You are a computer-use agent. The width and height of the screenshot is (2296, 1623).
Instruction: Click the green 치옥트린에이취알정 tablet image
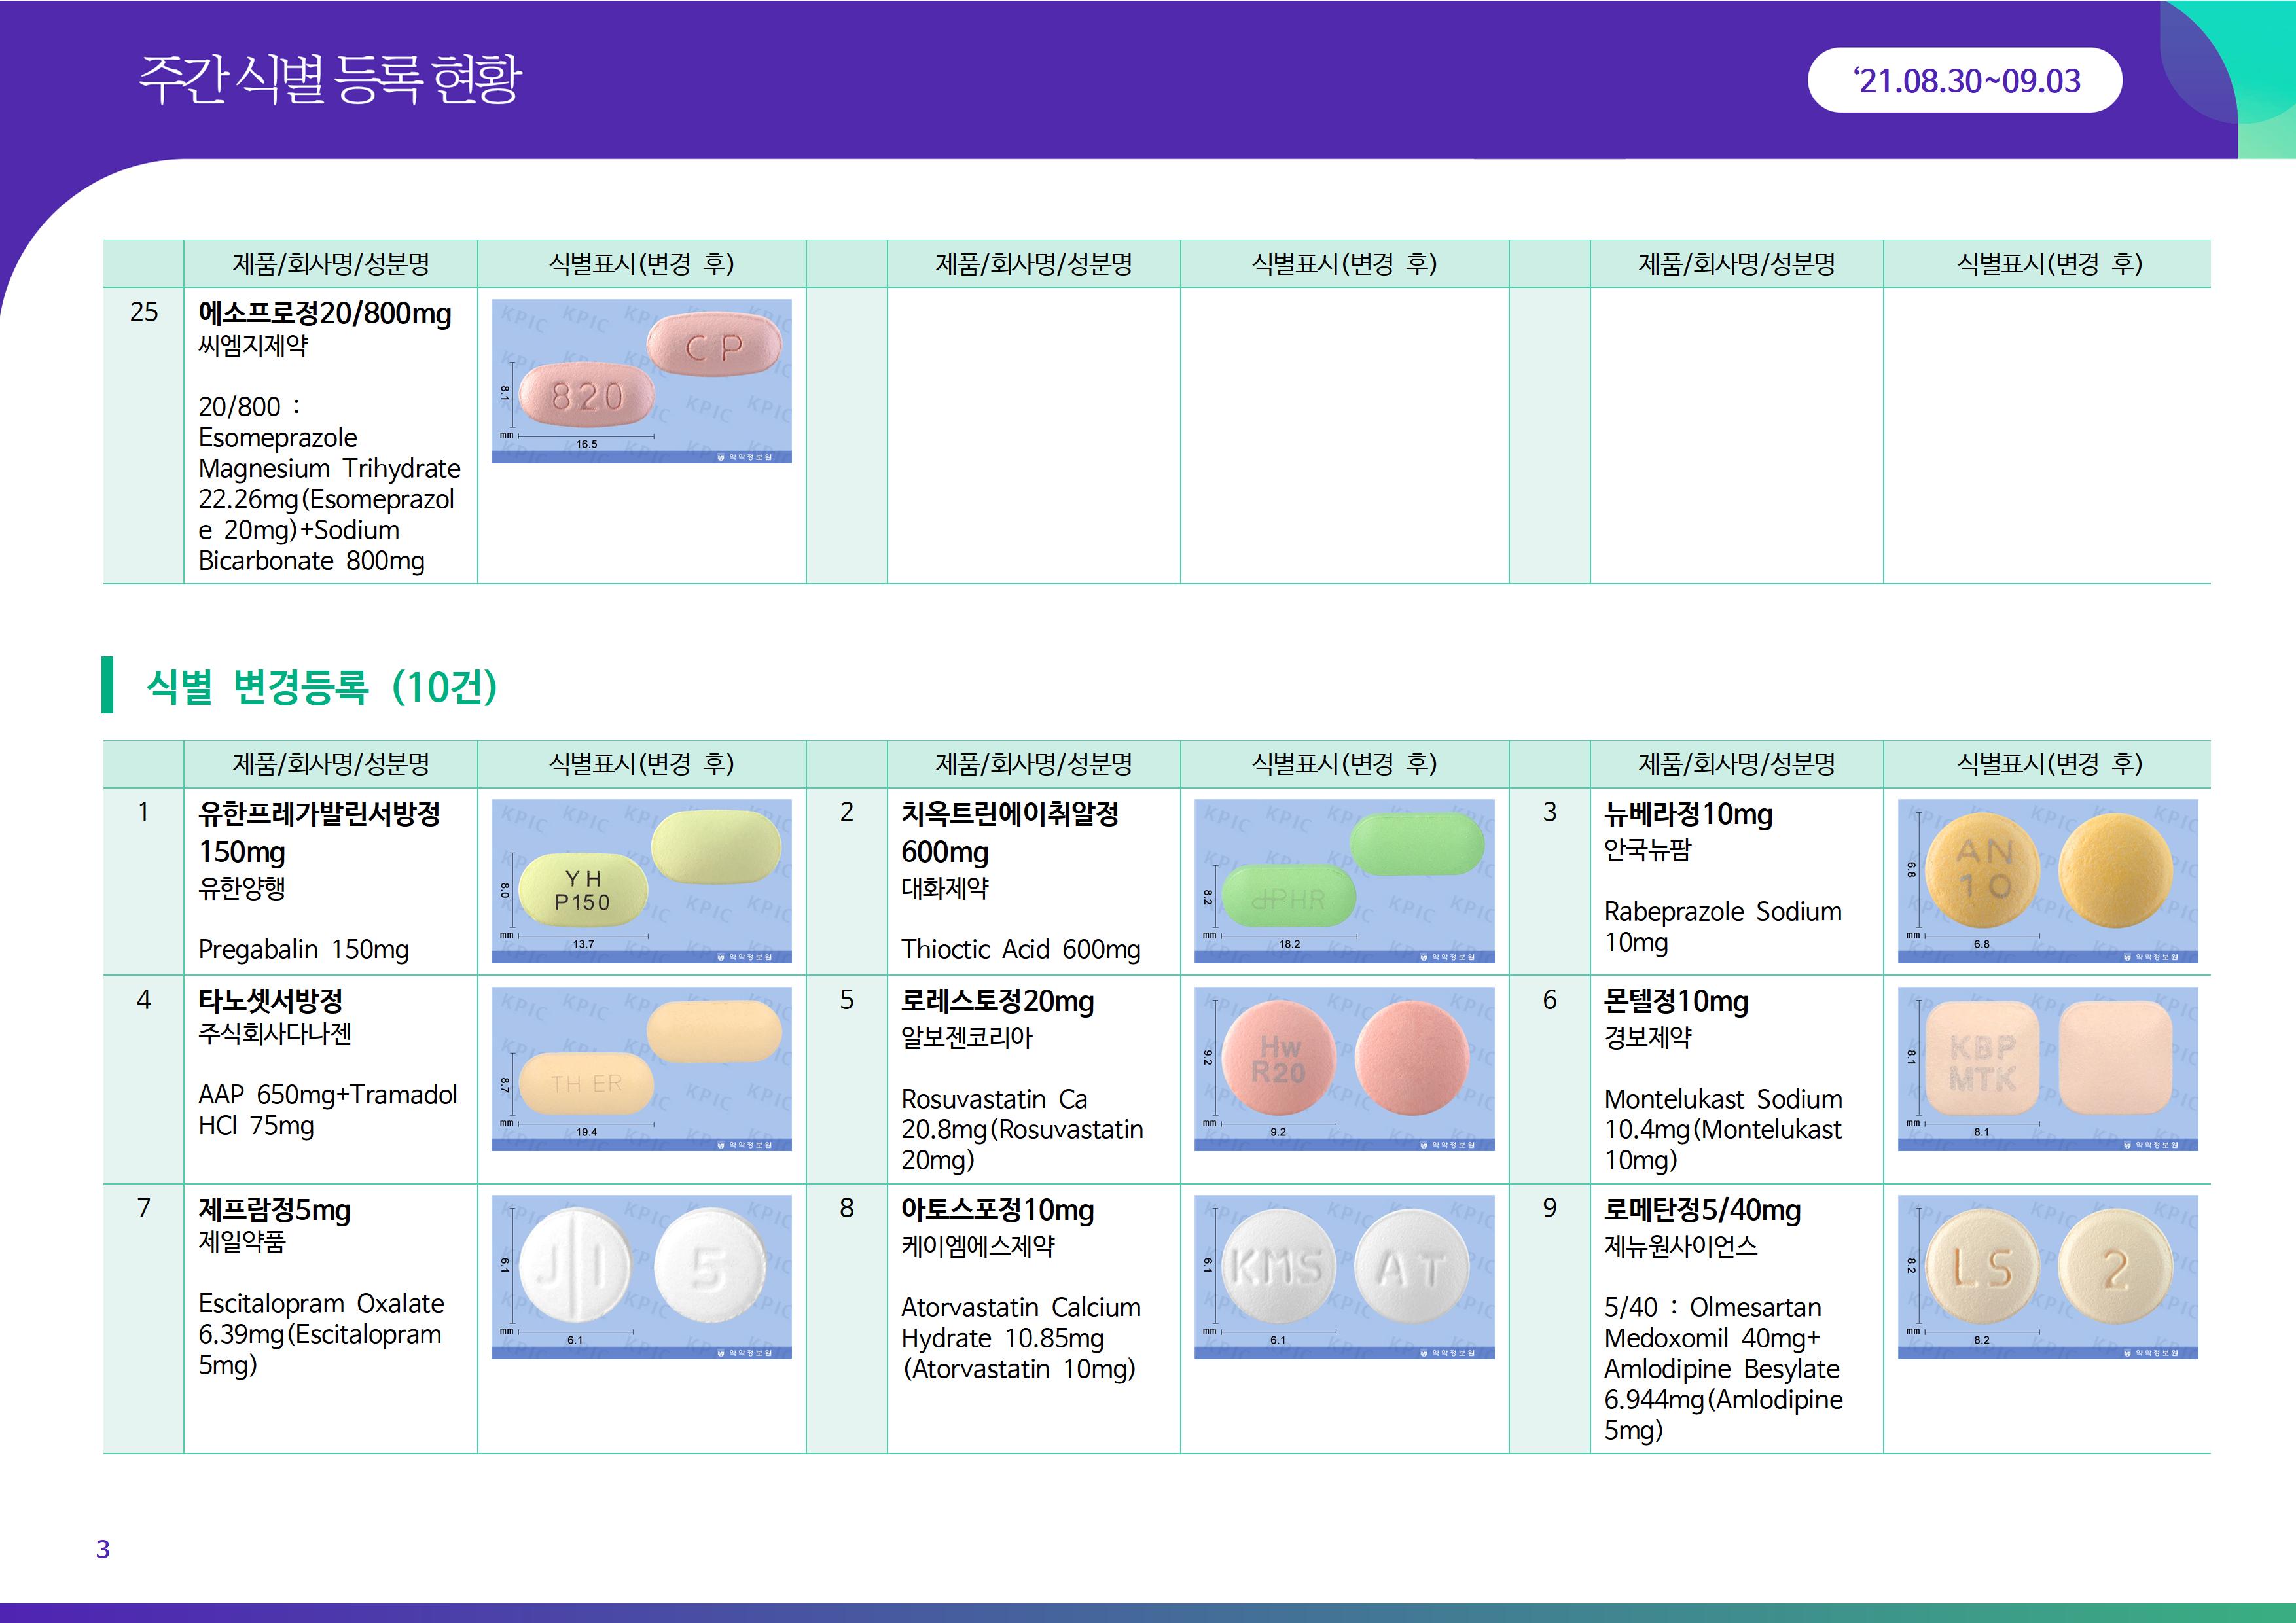[x=1344, y=881]
